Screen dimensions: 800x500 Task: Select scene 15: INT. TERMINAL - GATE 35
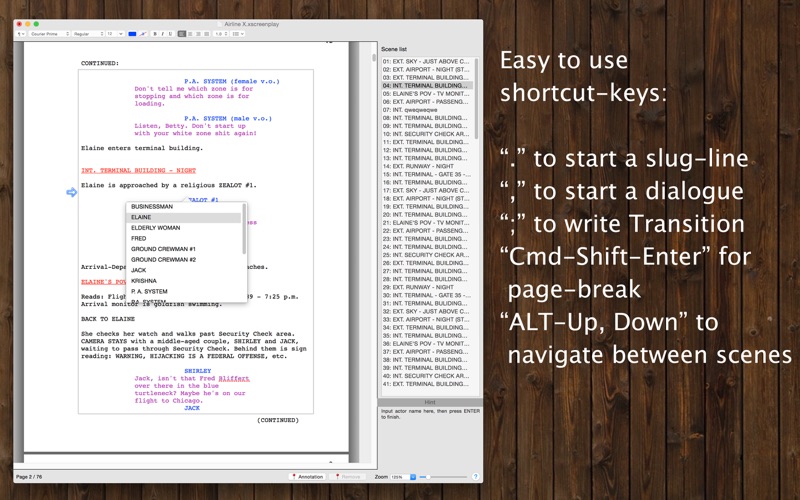(x=426, y=174)
